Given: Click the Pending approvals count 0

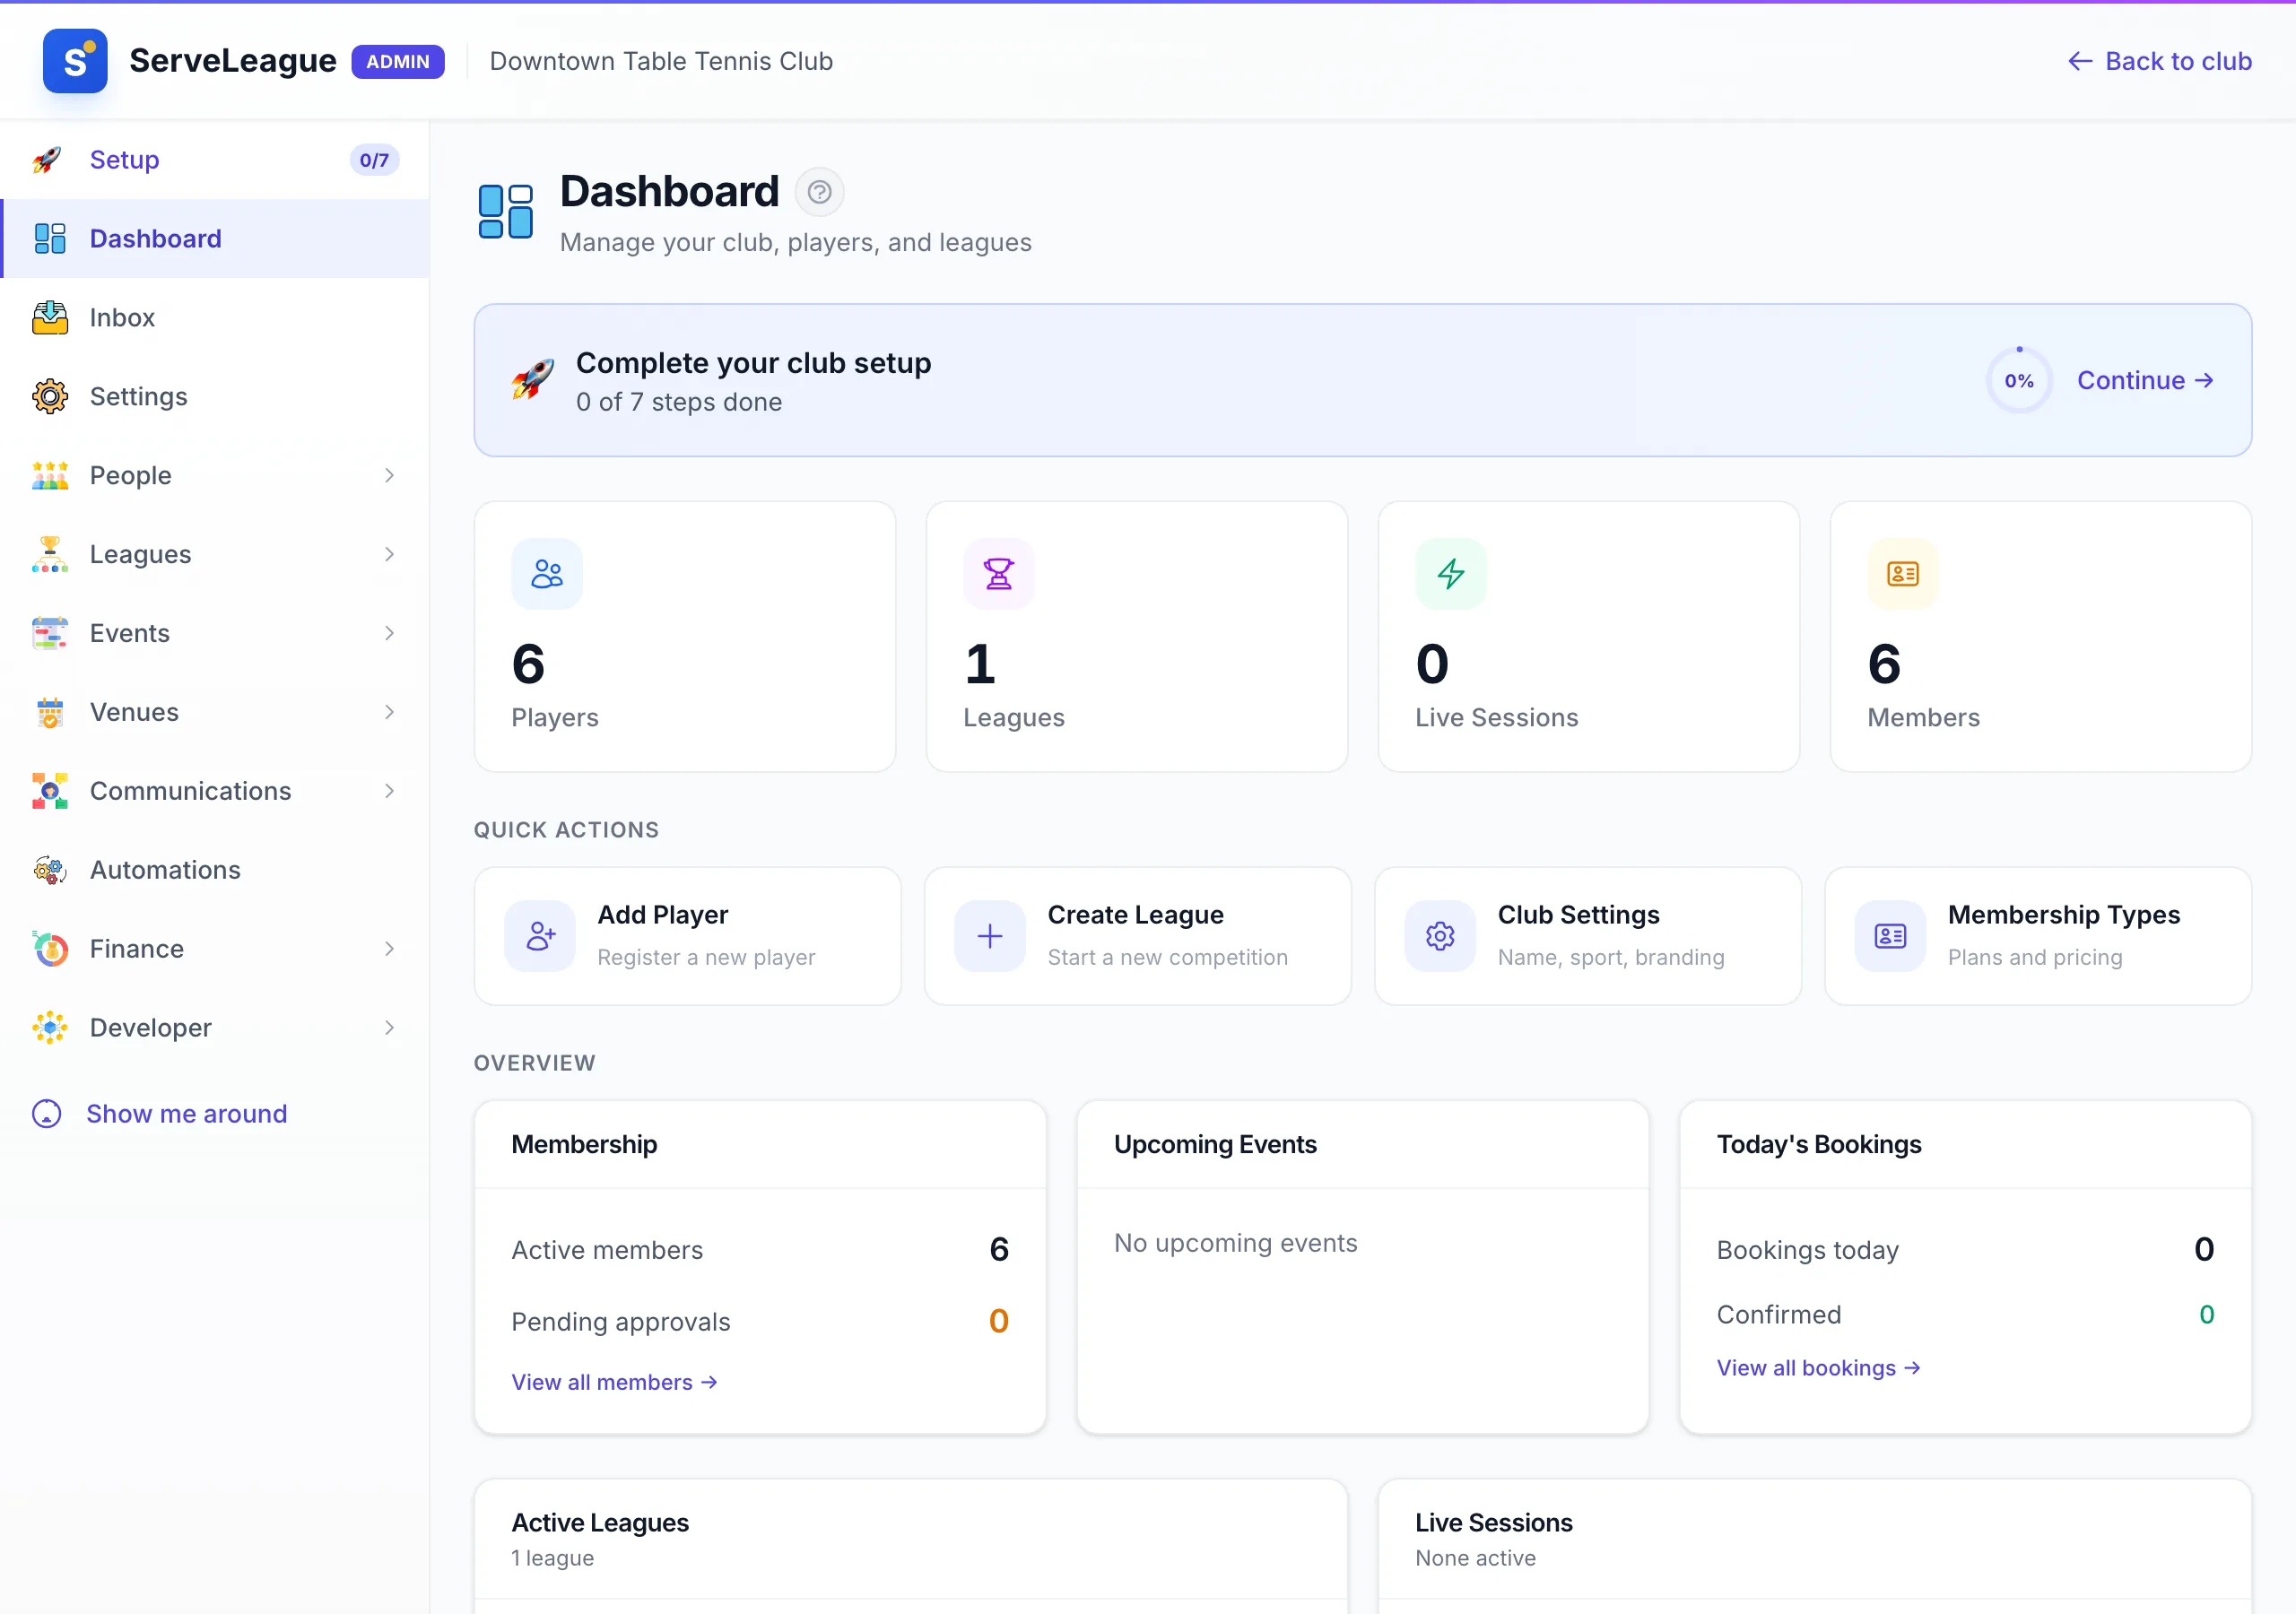Looking at the screenshot, I should point(999,1322).
